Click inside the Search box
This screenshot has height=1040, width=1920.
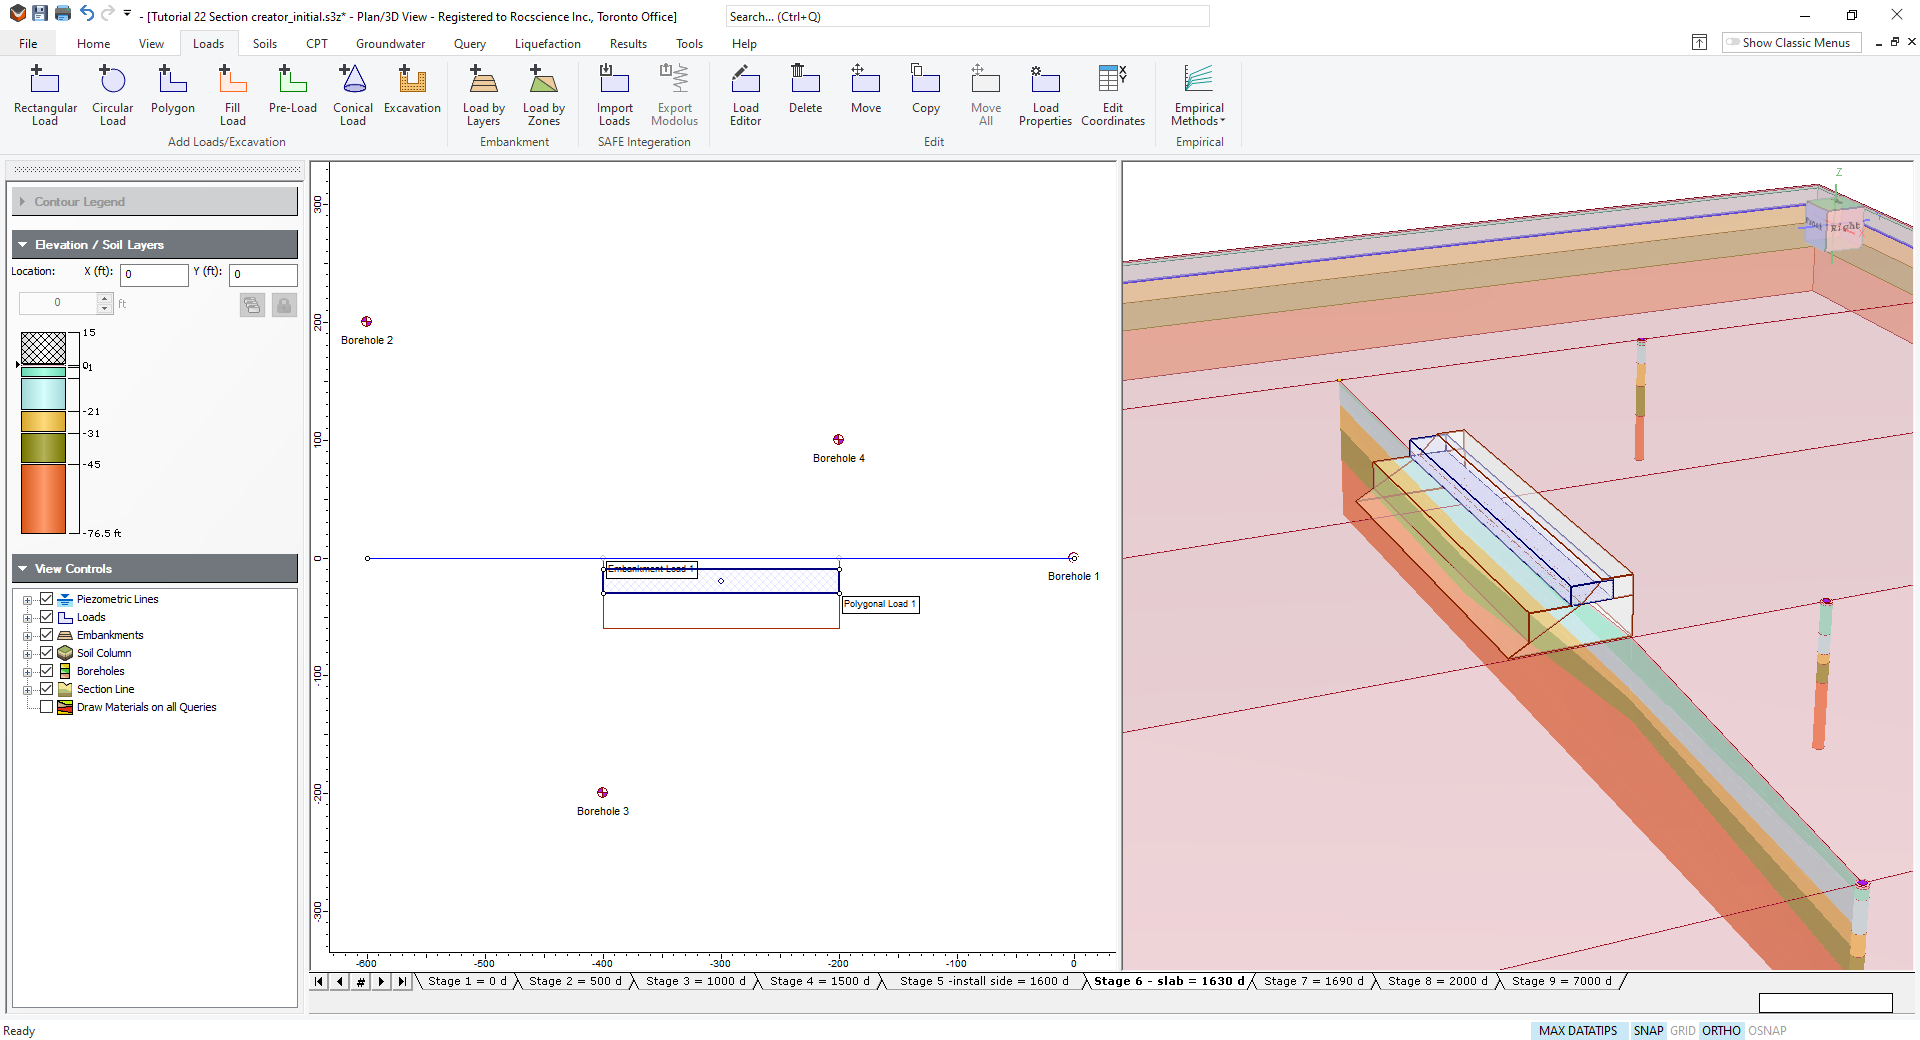point(966,16)
